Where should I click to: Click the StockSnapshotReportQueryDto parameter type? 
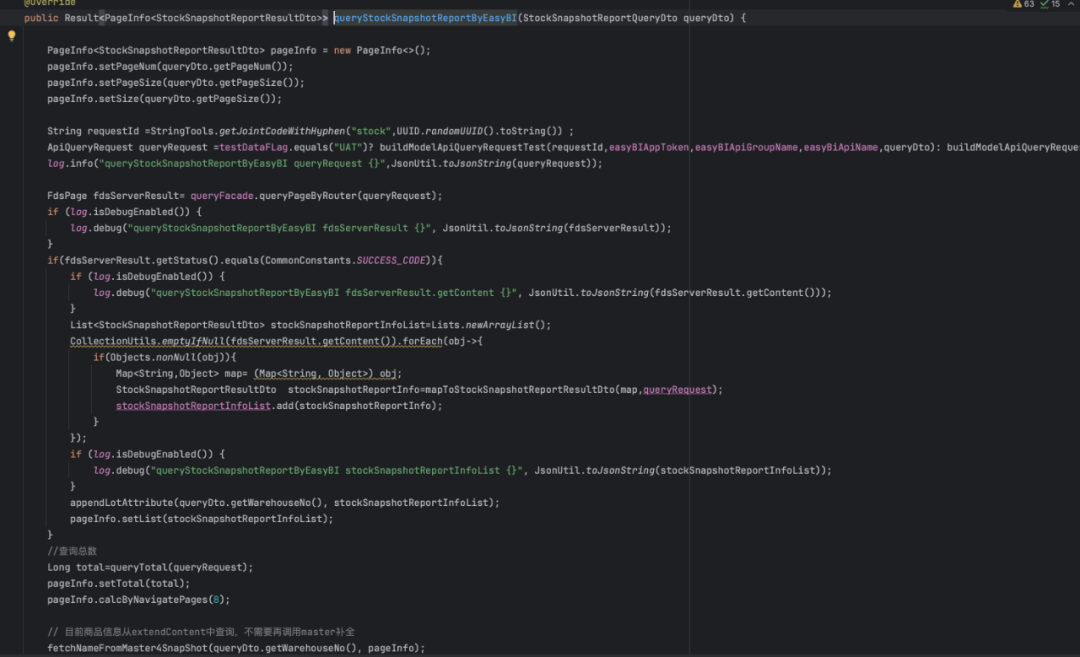(x=600, y=18)
